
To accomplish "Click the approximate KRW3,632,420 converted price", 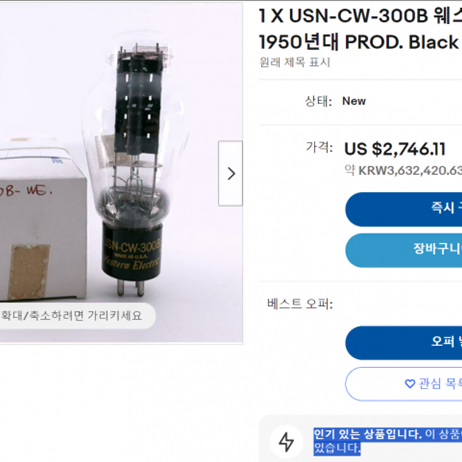I will click(403, 170).
